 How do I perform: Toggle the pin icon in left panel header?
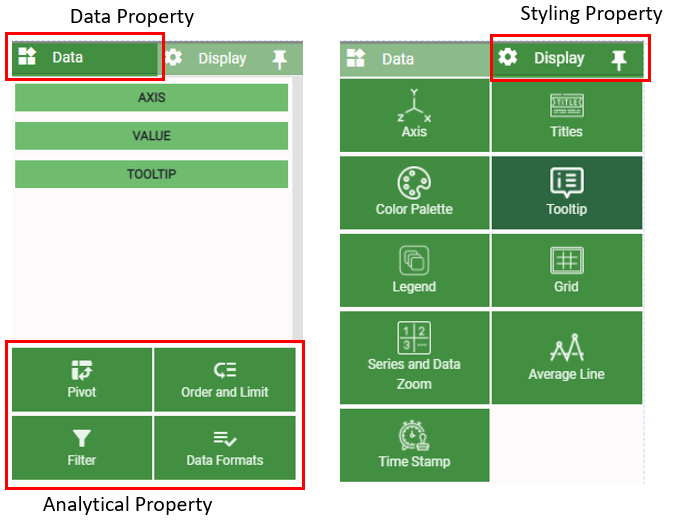click(x=279, y=60)
